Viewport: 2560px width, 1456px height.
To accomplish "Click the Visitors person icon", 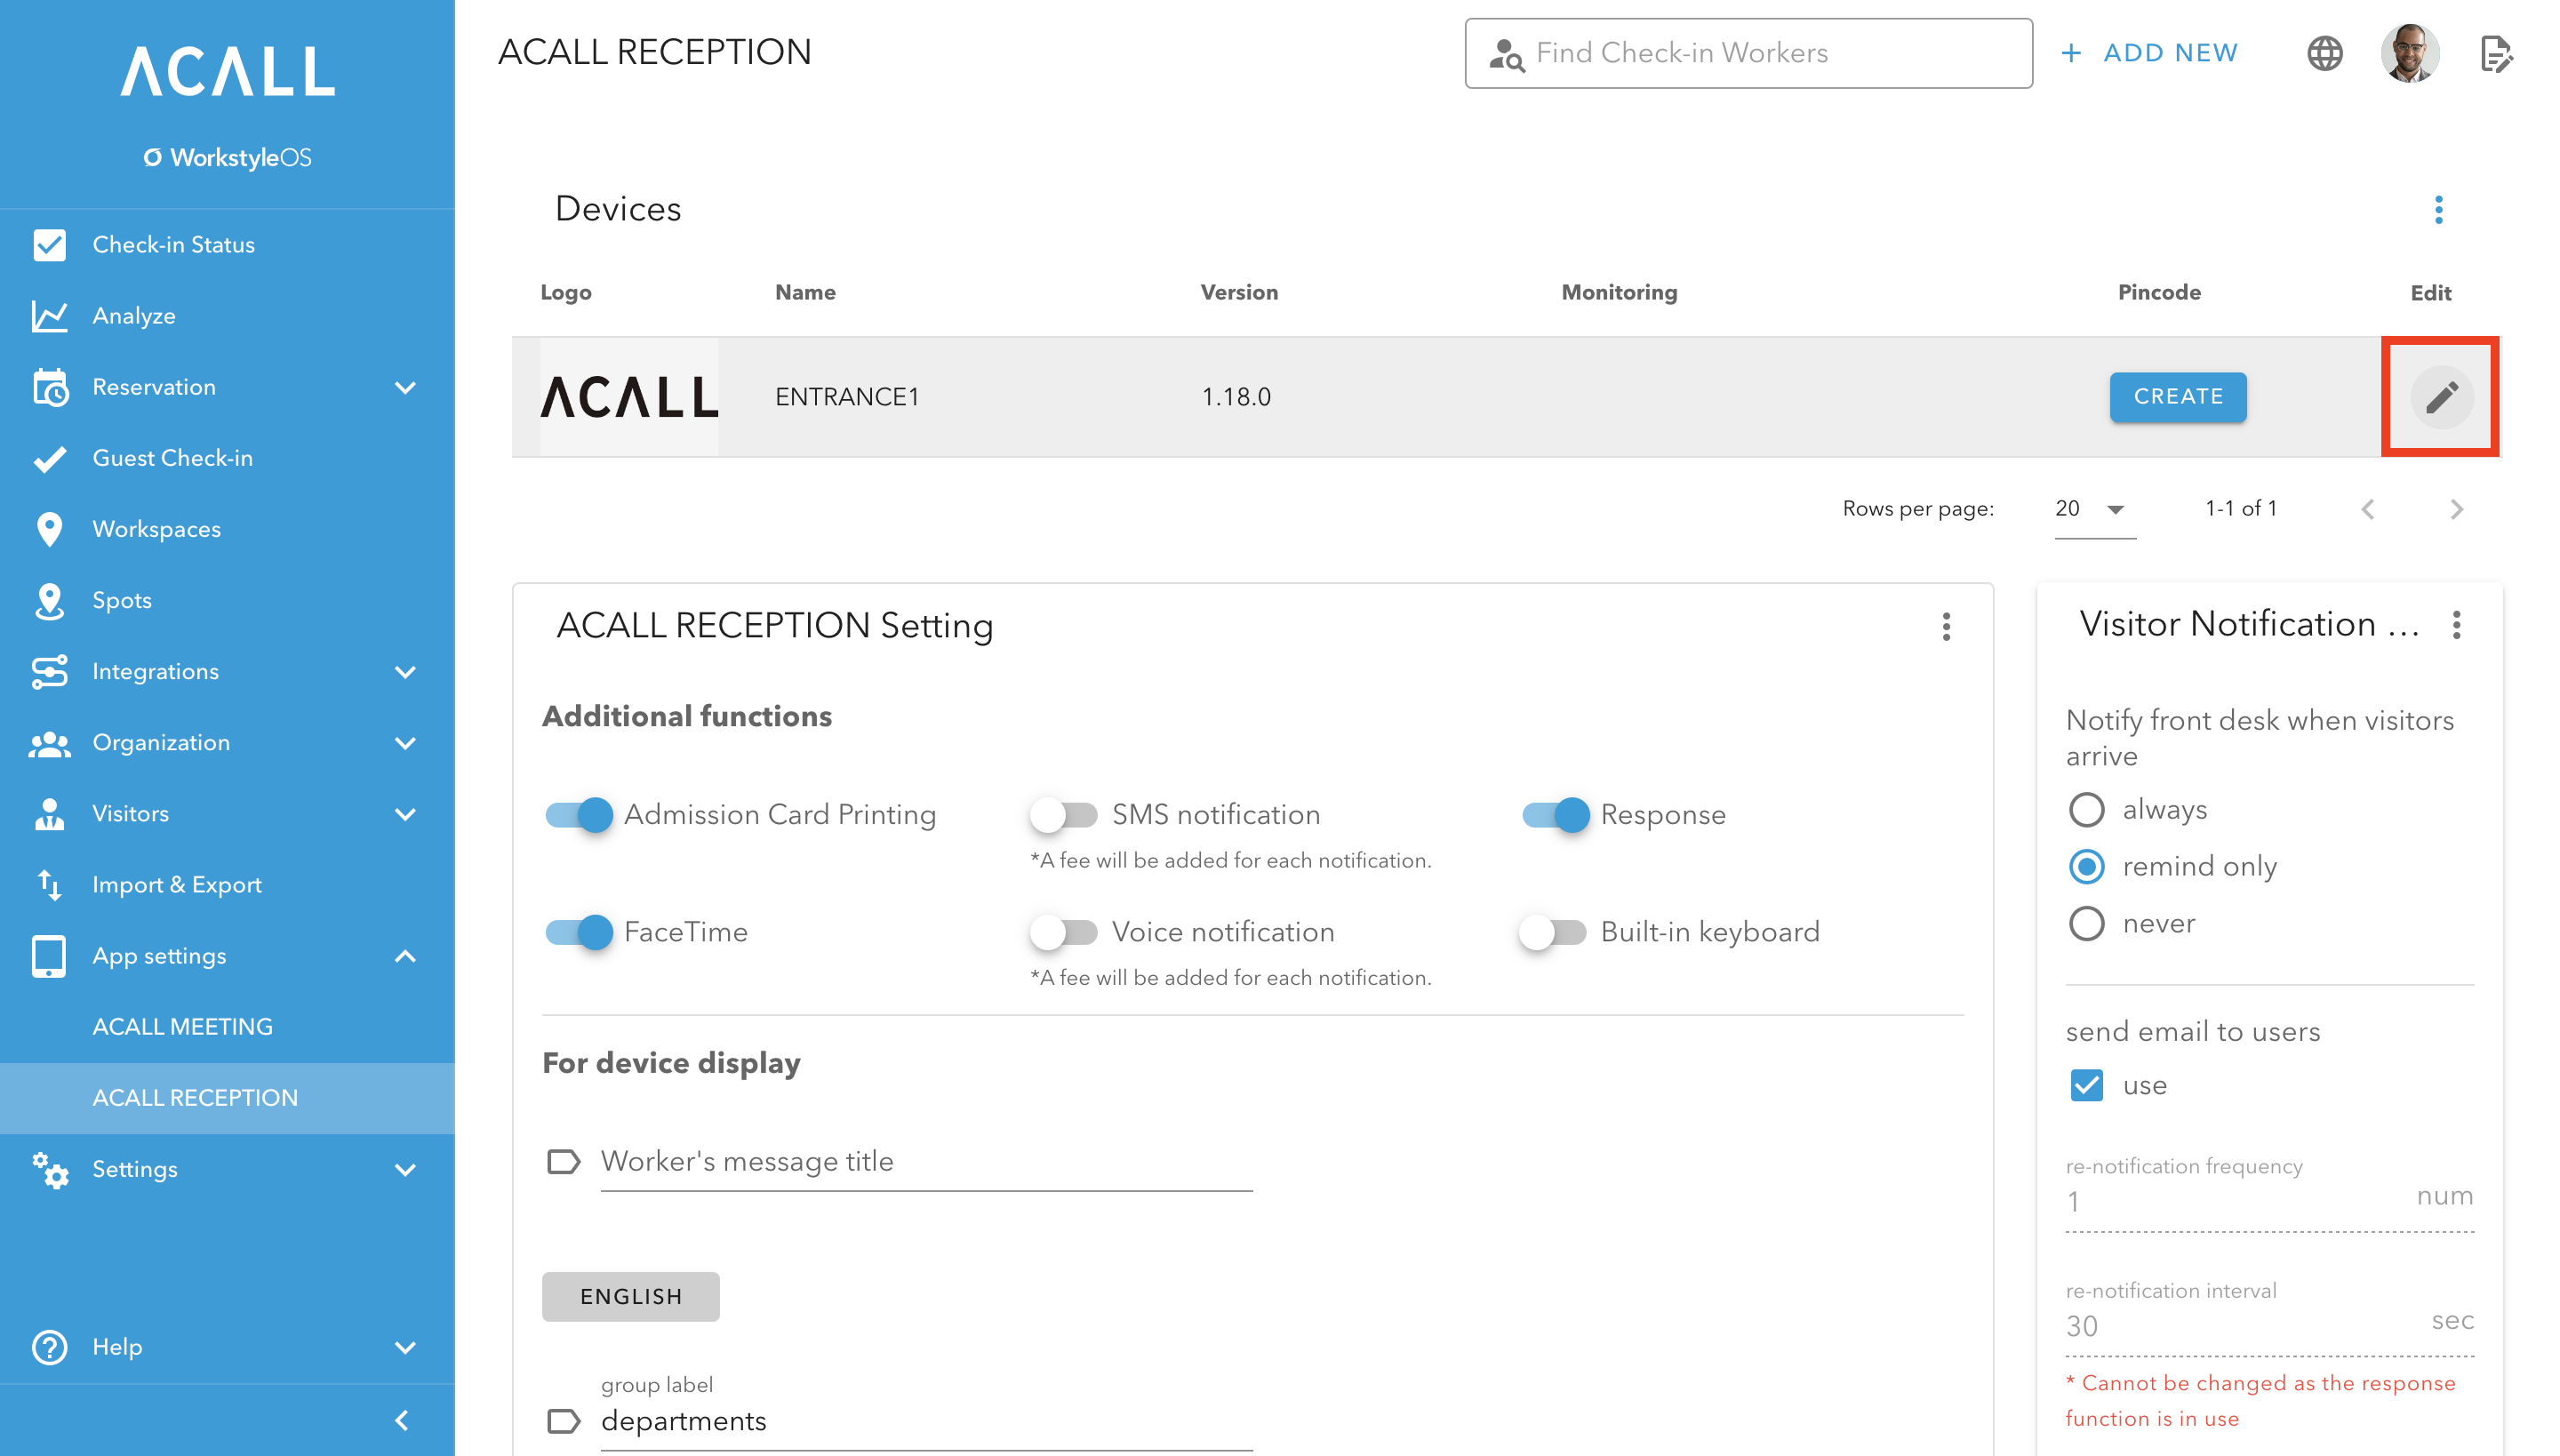I will [49, 814].
